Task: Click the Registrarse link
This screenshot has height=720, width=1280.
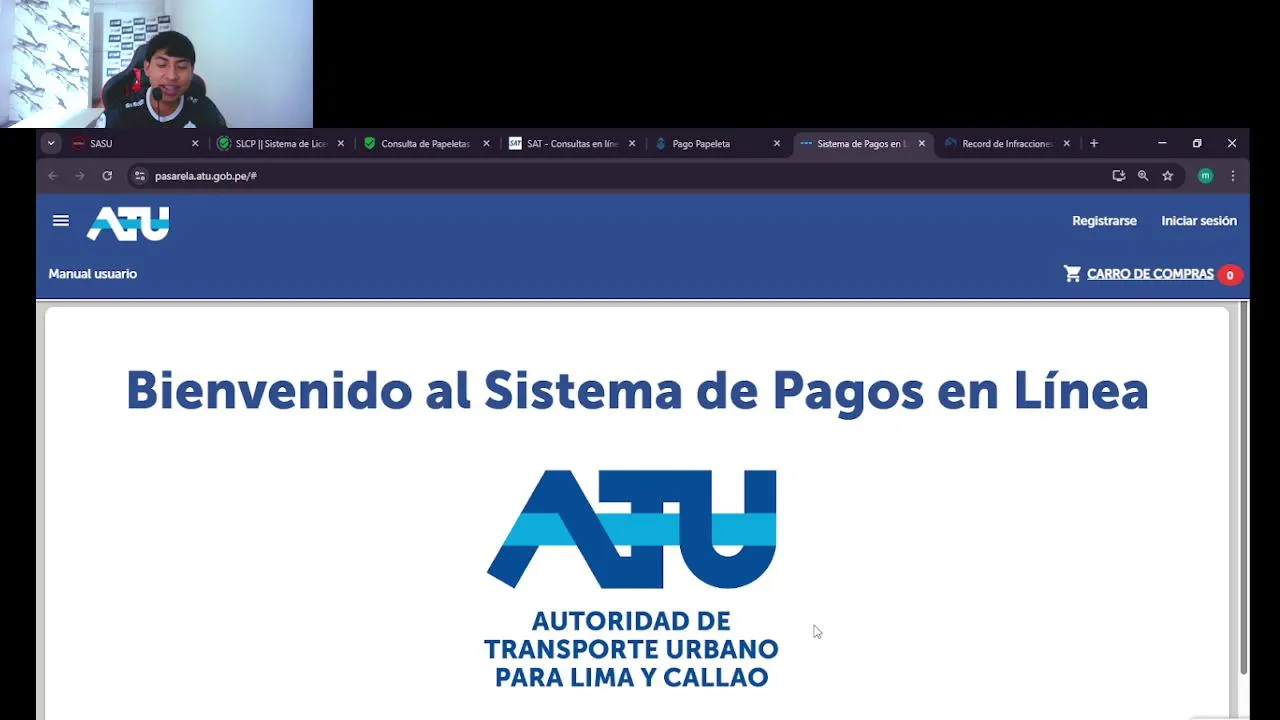Action: [1104, 221]
